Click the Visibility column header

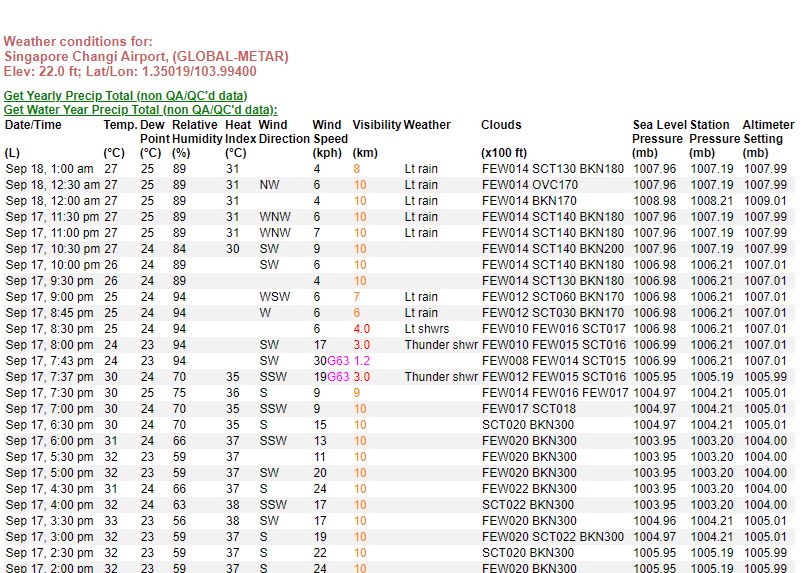[376, 125]
